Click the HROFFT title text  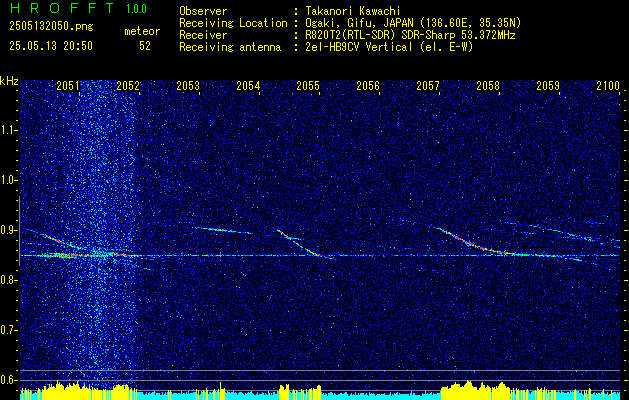tap(63, 8)
